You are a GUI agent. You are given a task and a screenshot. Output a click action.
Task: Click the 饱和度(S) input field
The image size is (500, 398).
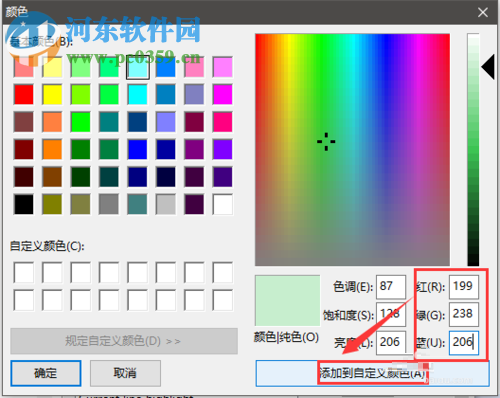click(391, 314)
